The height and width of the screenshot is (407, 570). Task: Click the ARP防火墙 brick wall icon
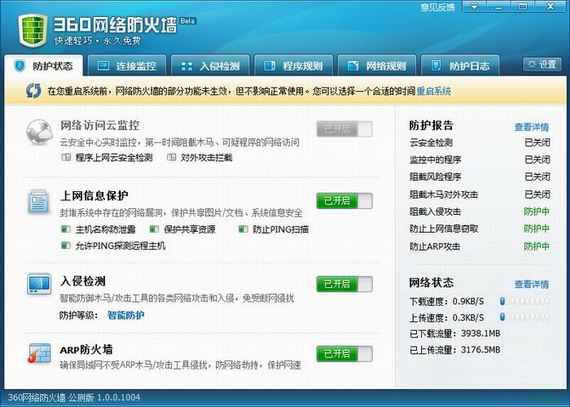[39, 353]
